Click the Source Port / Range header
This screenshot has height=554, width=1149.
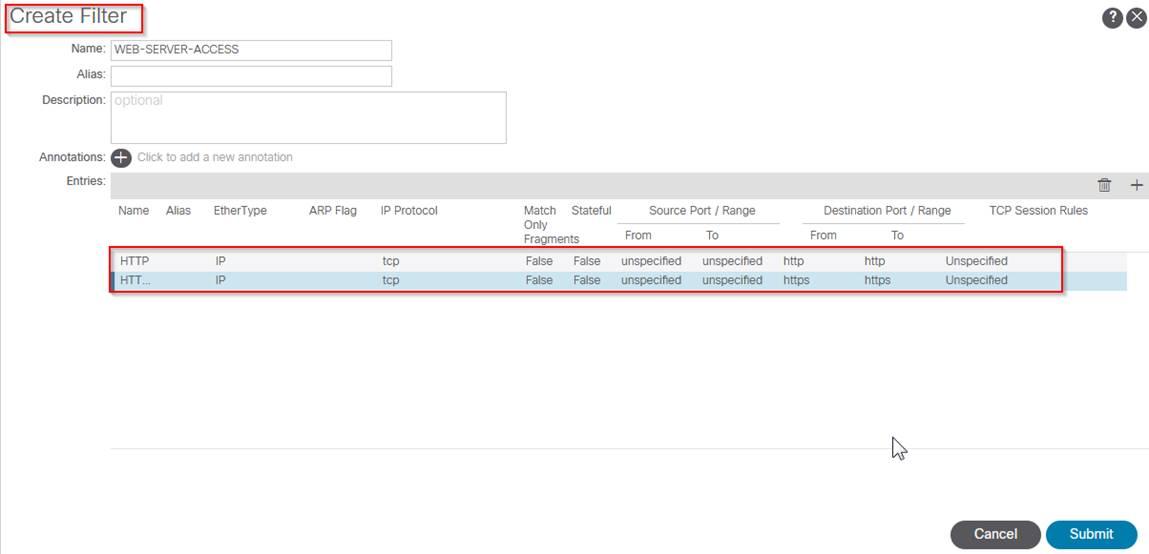702,211
